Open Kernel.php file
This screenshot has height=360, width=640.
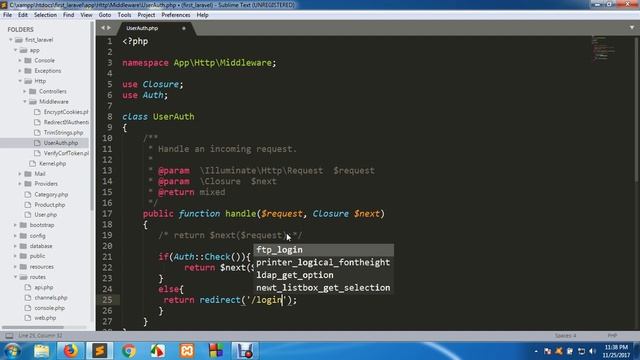coord(52,163)
